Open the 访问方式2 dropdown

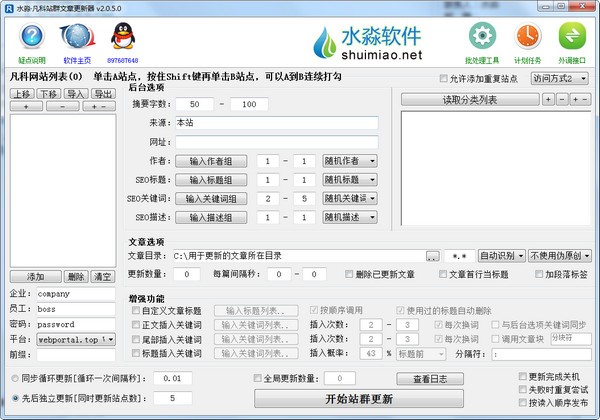click(560, 78)
